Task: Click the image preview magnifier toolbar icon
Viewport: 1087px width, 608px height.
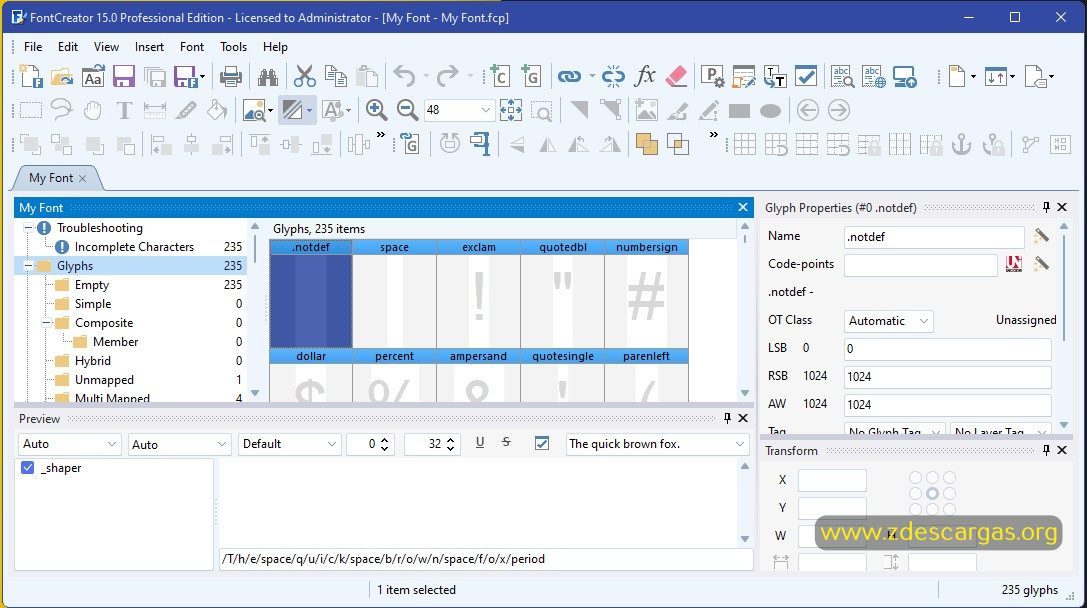Action: click(x=253, y=110)
